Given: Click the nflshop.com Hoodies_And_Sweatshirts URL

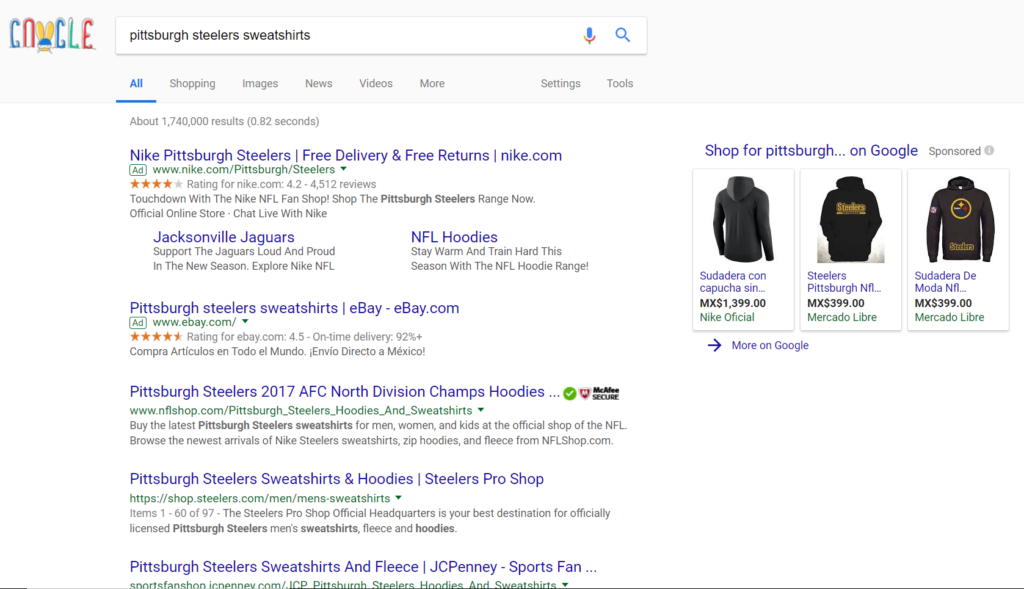Looking at the screenshot, I should point(300,411).
